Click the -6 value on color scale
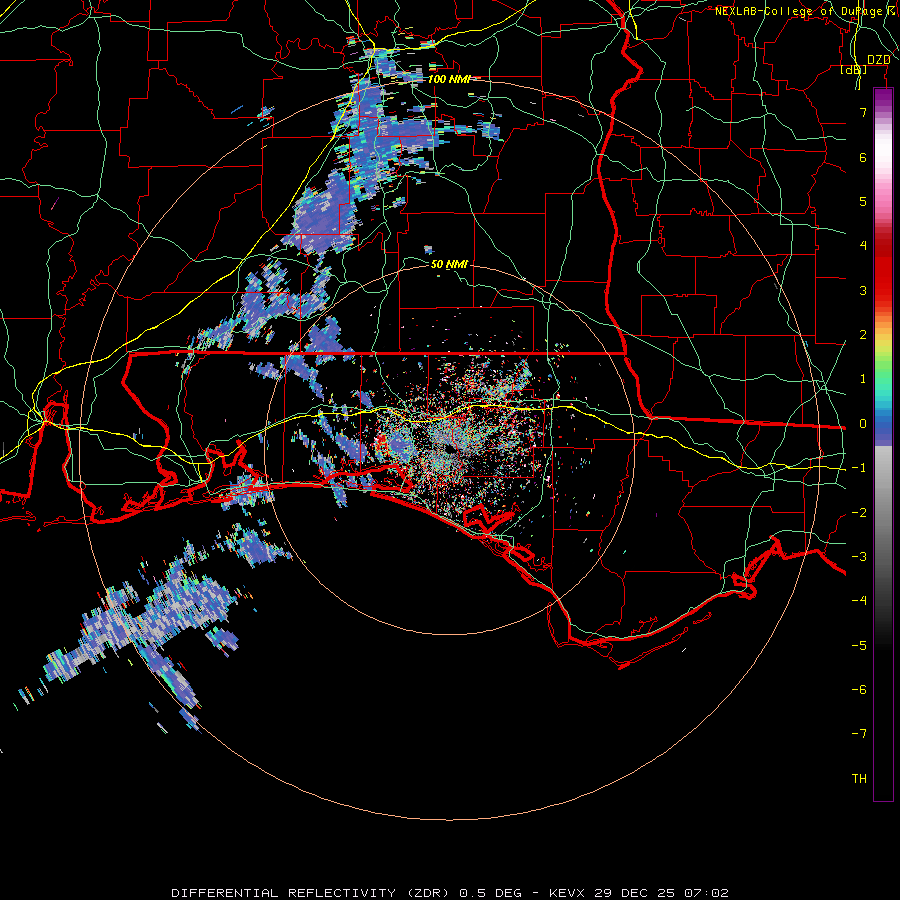The height and width of the screenshot is (900, 900). (x=859, y=690)
